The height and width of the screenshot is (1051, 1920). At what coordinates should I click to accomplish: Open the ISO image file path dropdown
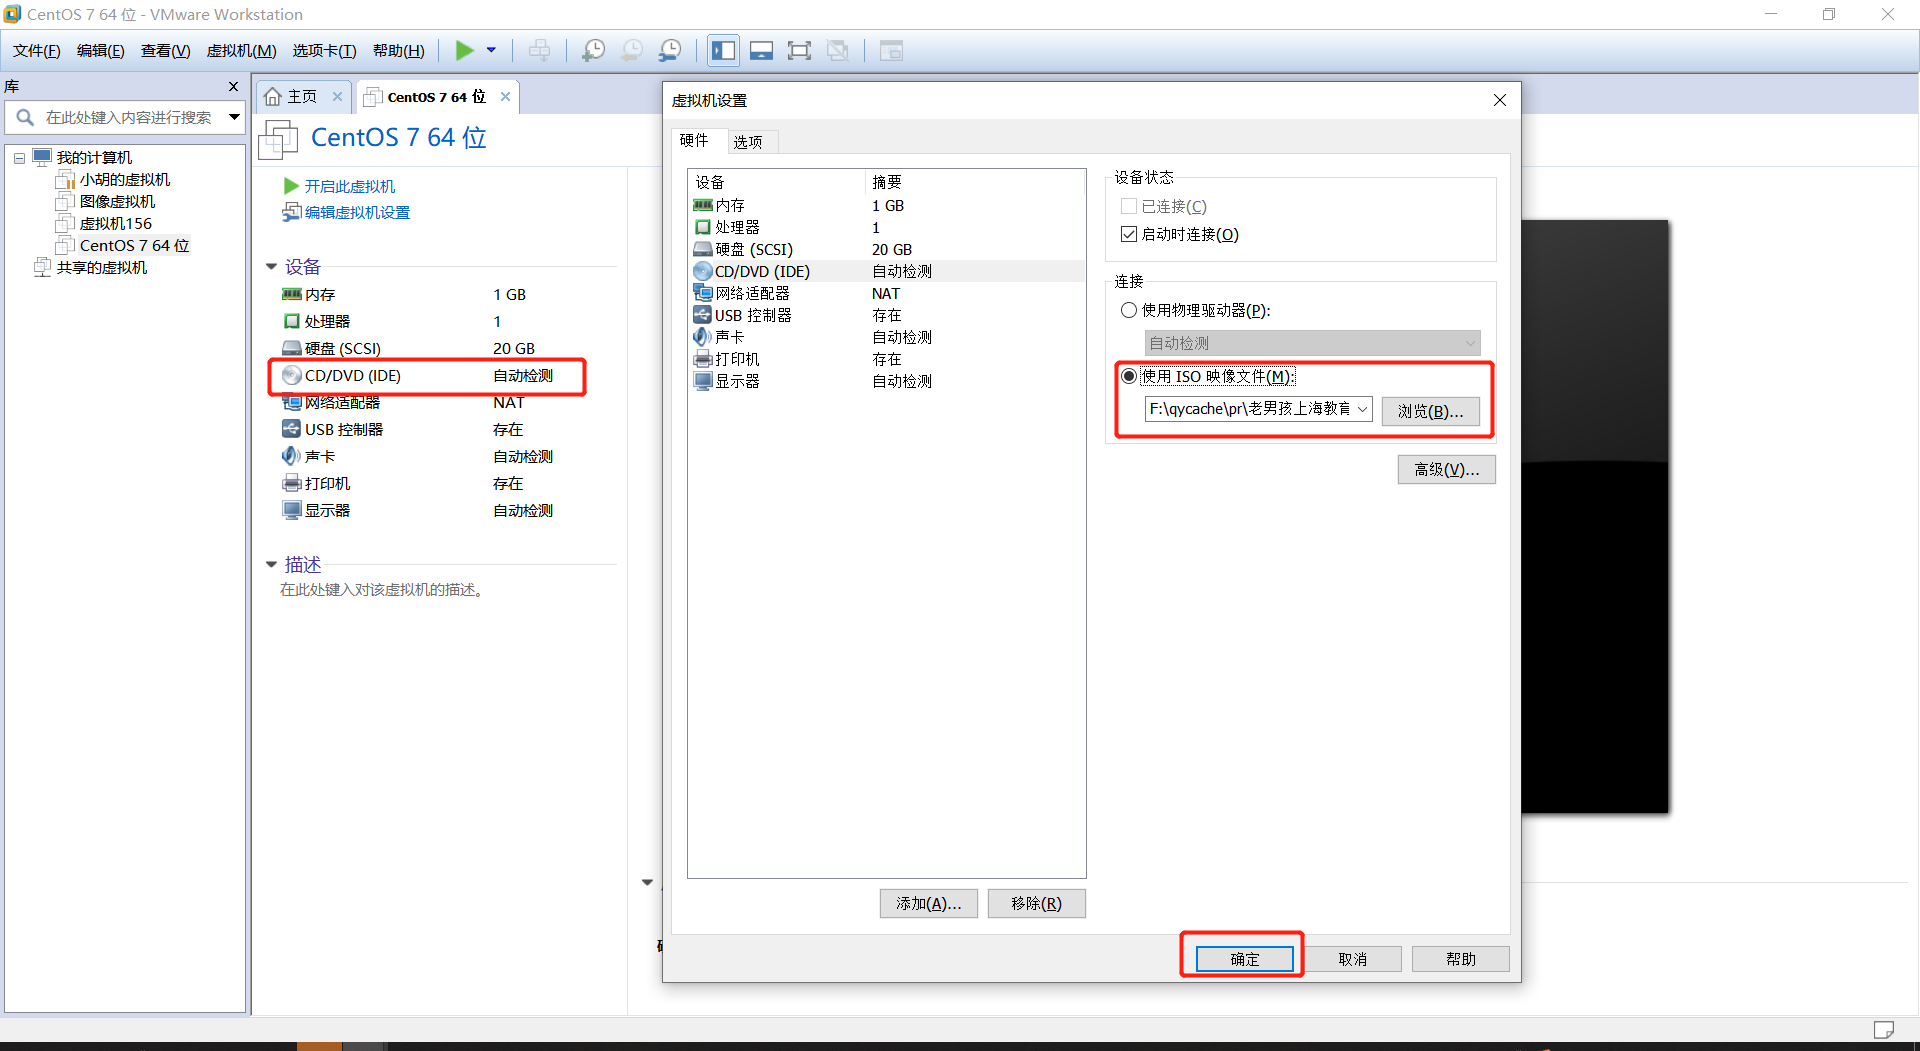pyautogui.click(x=1362, y=409)
